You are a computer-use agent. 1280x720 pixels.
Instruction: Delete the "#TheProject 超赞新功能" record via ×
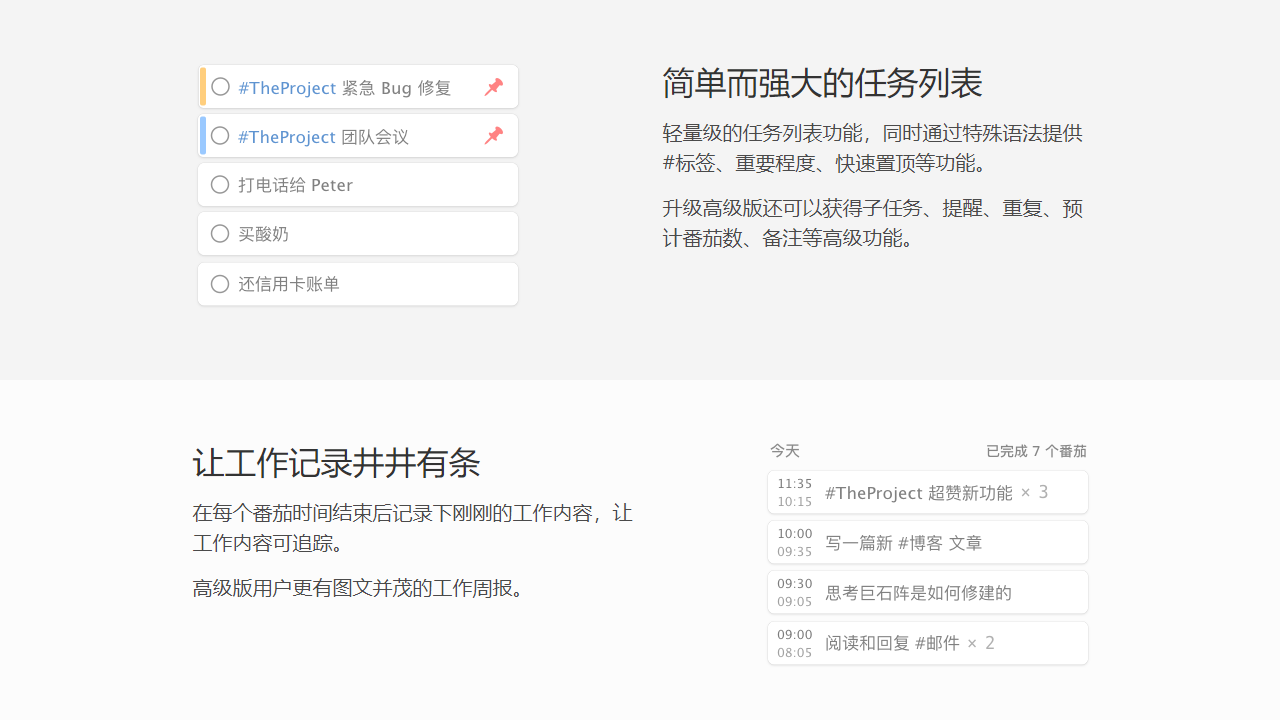pyautogui.click(x=1024, y=492)
